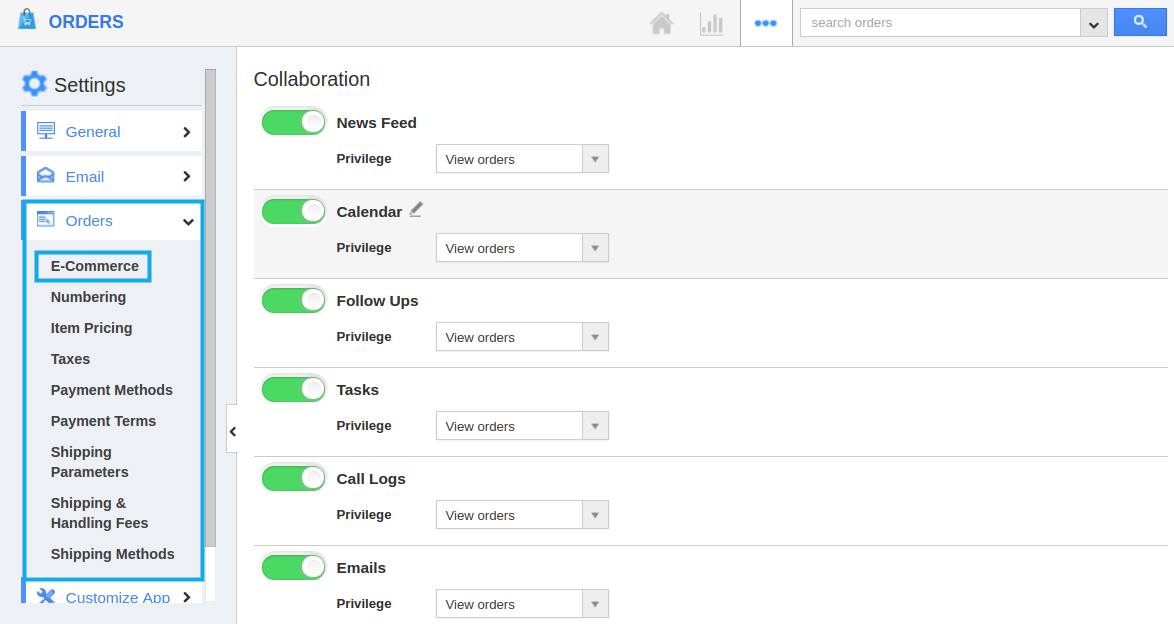Collapse the sidebar with left arrow
The width and height of the screenshot is (1174, 624).
click(x=232, y=431)
